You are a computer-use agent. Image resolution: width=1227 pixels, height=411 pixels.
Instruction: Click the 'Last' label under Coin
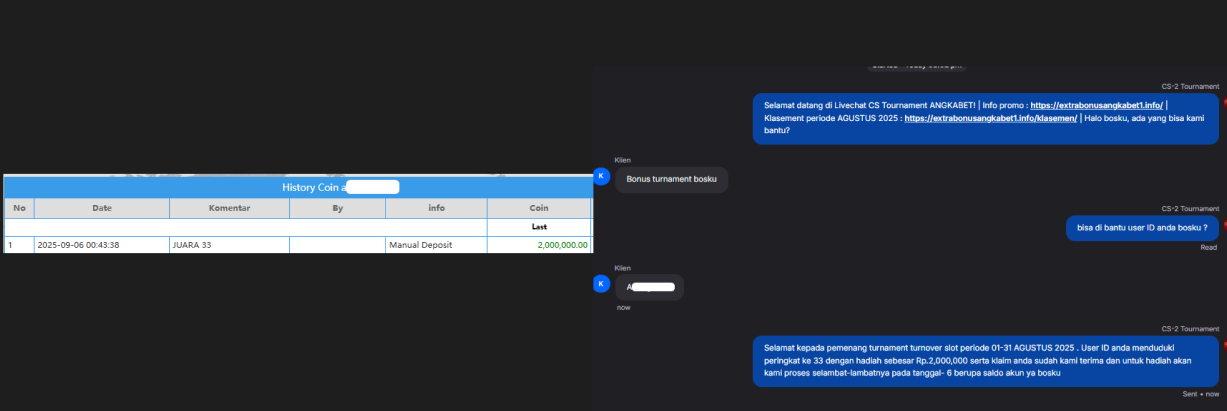539,227
